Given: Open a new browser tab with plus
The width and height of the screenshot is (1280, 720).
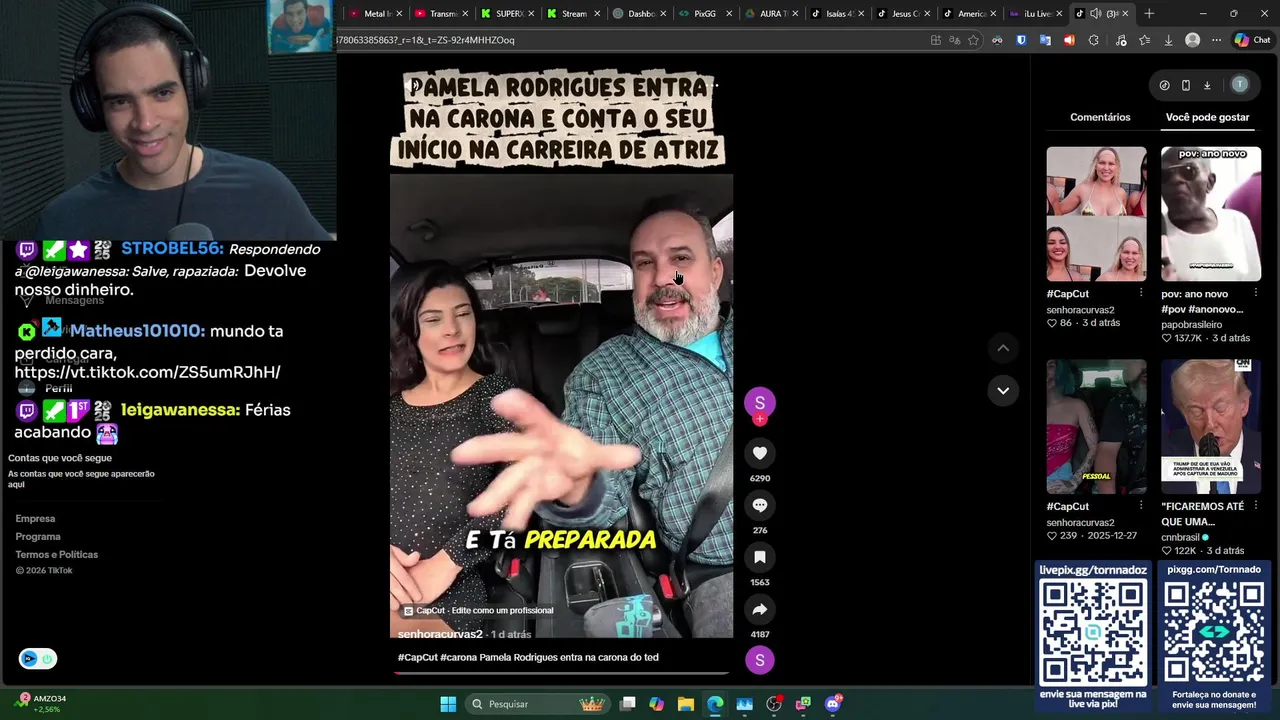Looking at the screenshot, I should click(x=1149, y=13).
